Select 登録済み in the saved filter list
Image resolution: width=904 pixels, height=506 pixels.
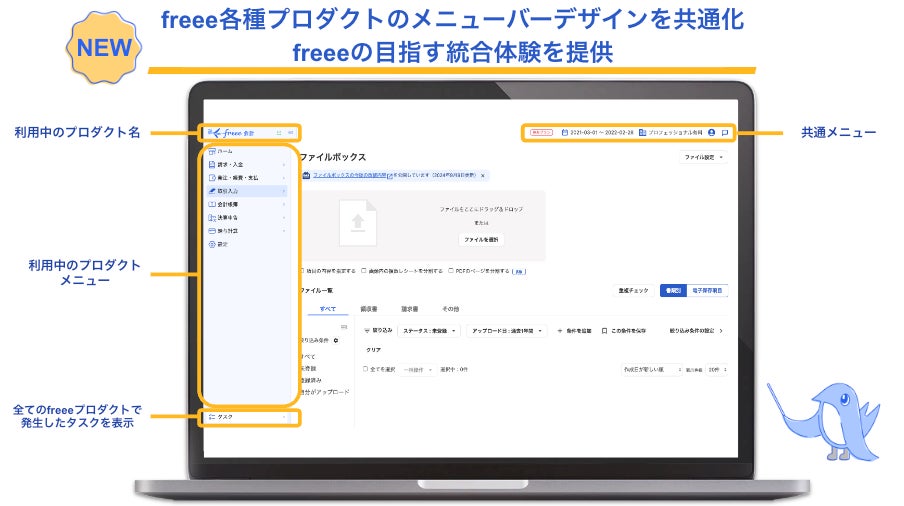(x=311, y=380)
